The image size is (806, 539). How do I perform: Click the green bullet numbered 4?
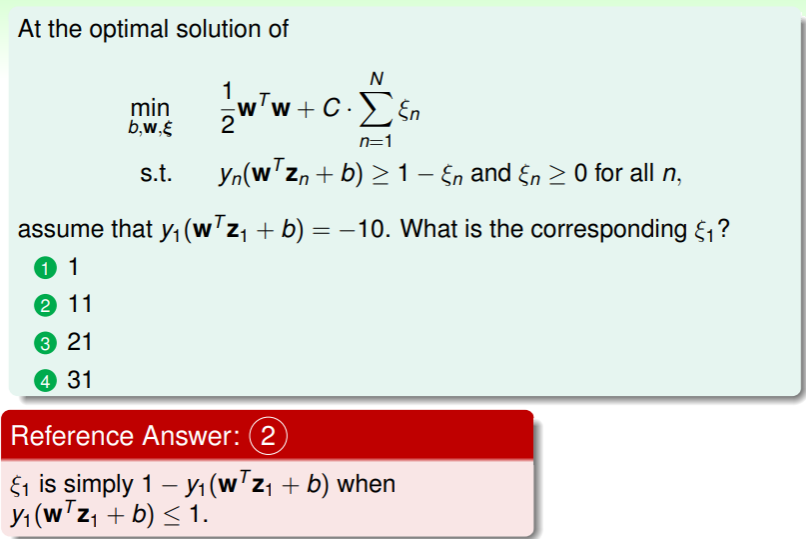click(44, 380)
